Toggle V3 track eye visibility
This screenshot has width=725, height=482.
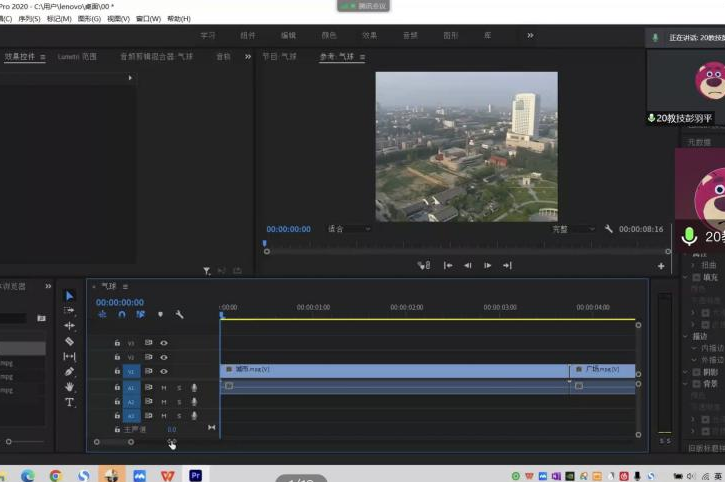point(164,343)
